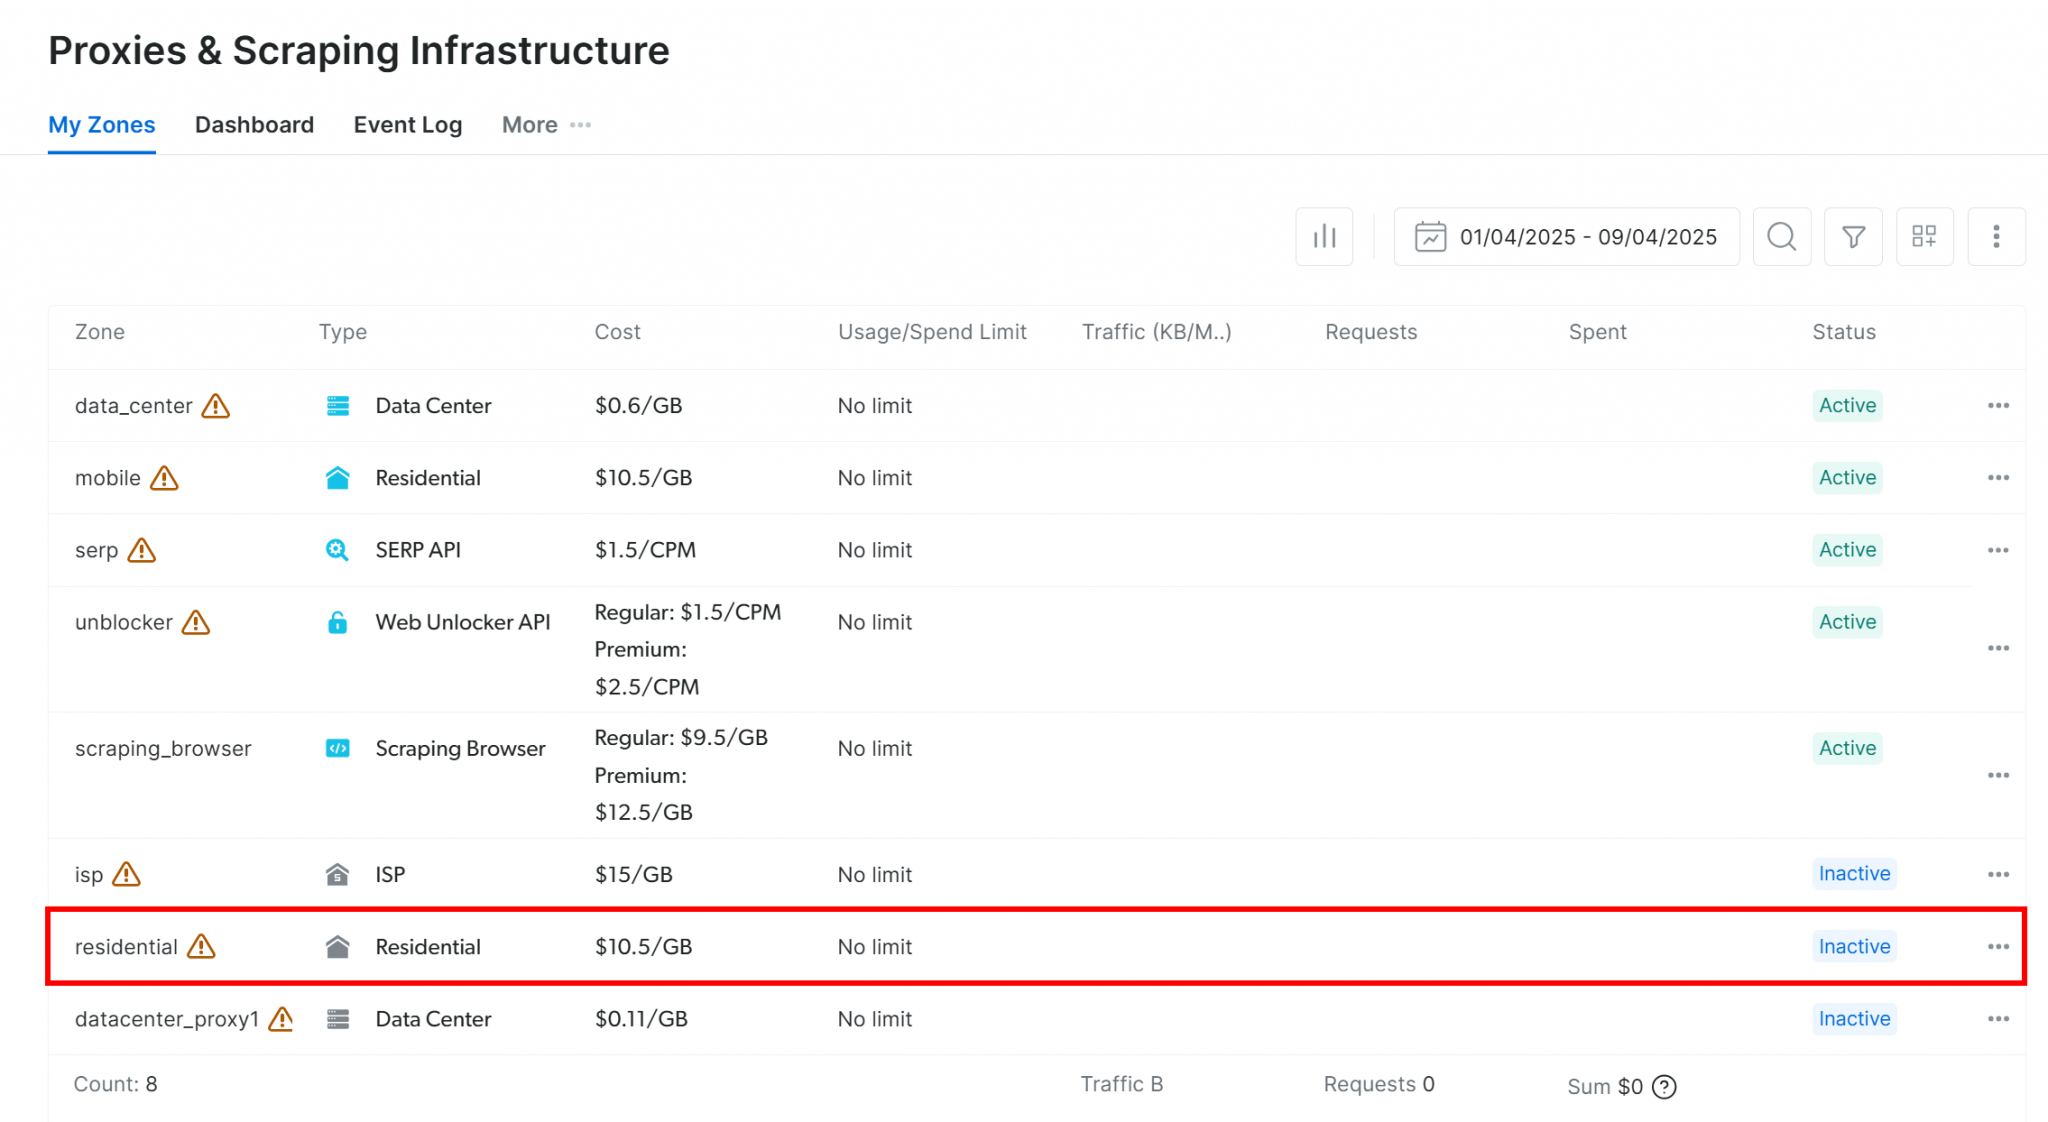
Task: Click the Web Unlocker API lock icon
Action: (x=337, y=622)
